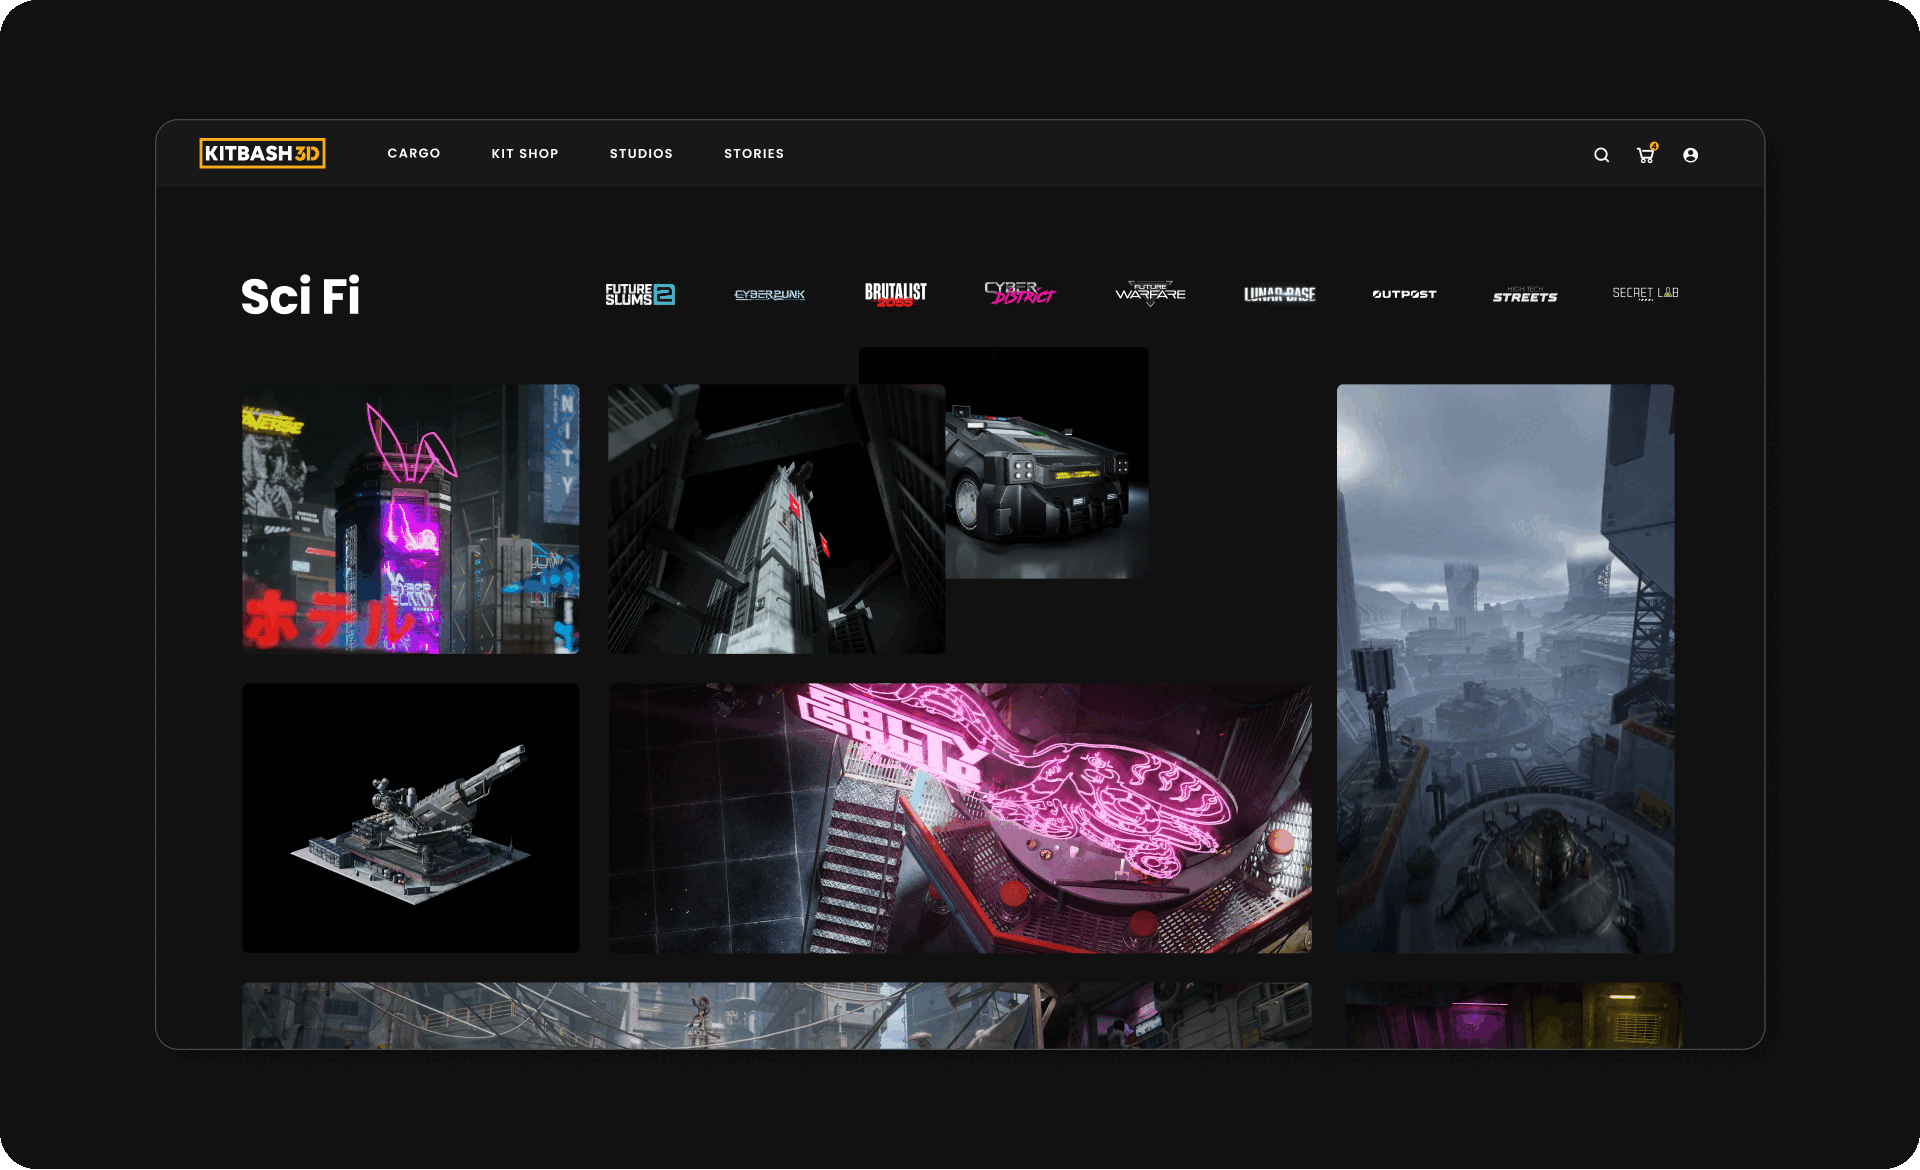Select the Cyber District kit logo
The height and width of the screenshot is (1170, 1920).
[x=1019, y=293]
